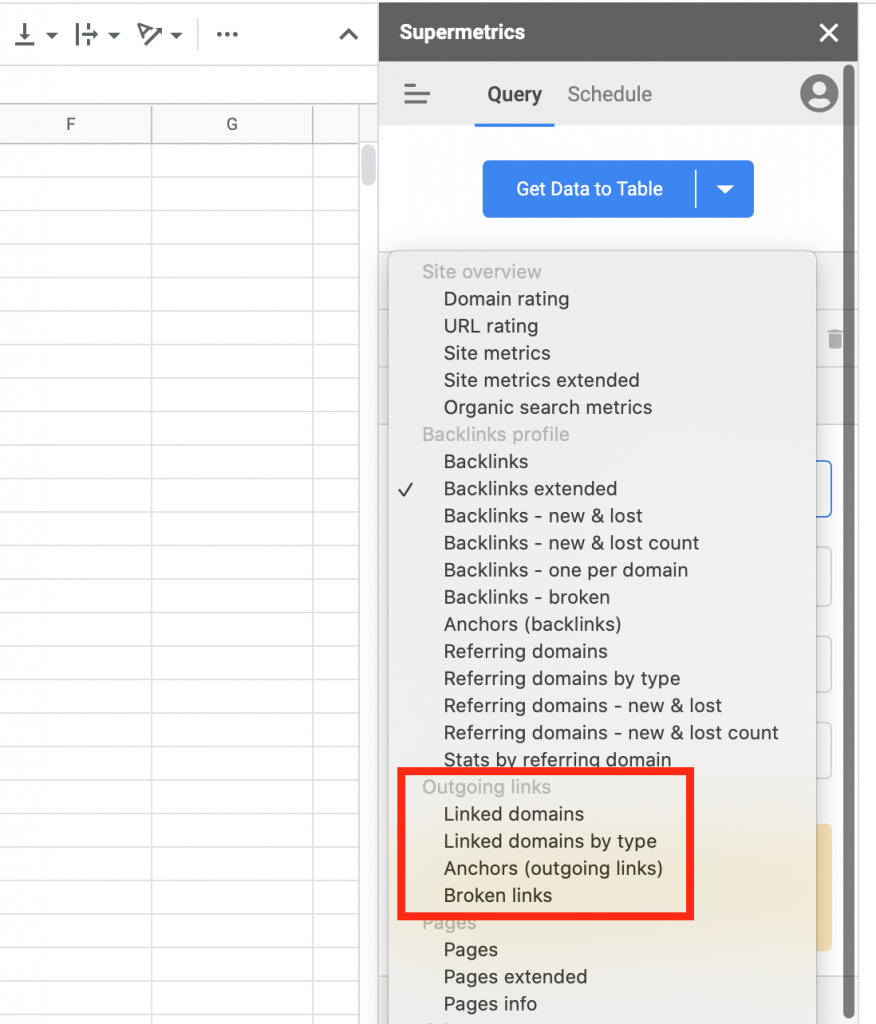Select Broken links under Outgoing links
This screenshot has height=1024, width=876.
point(497,896)
